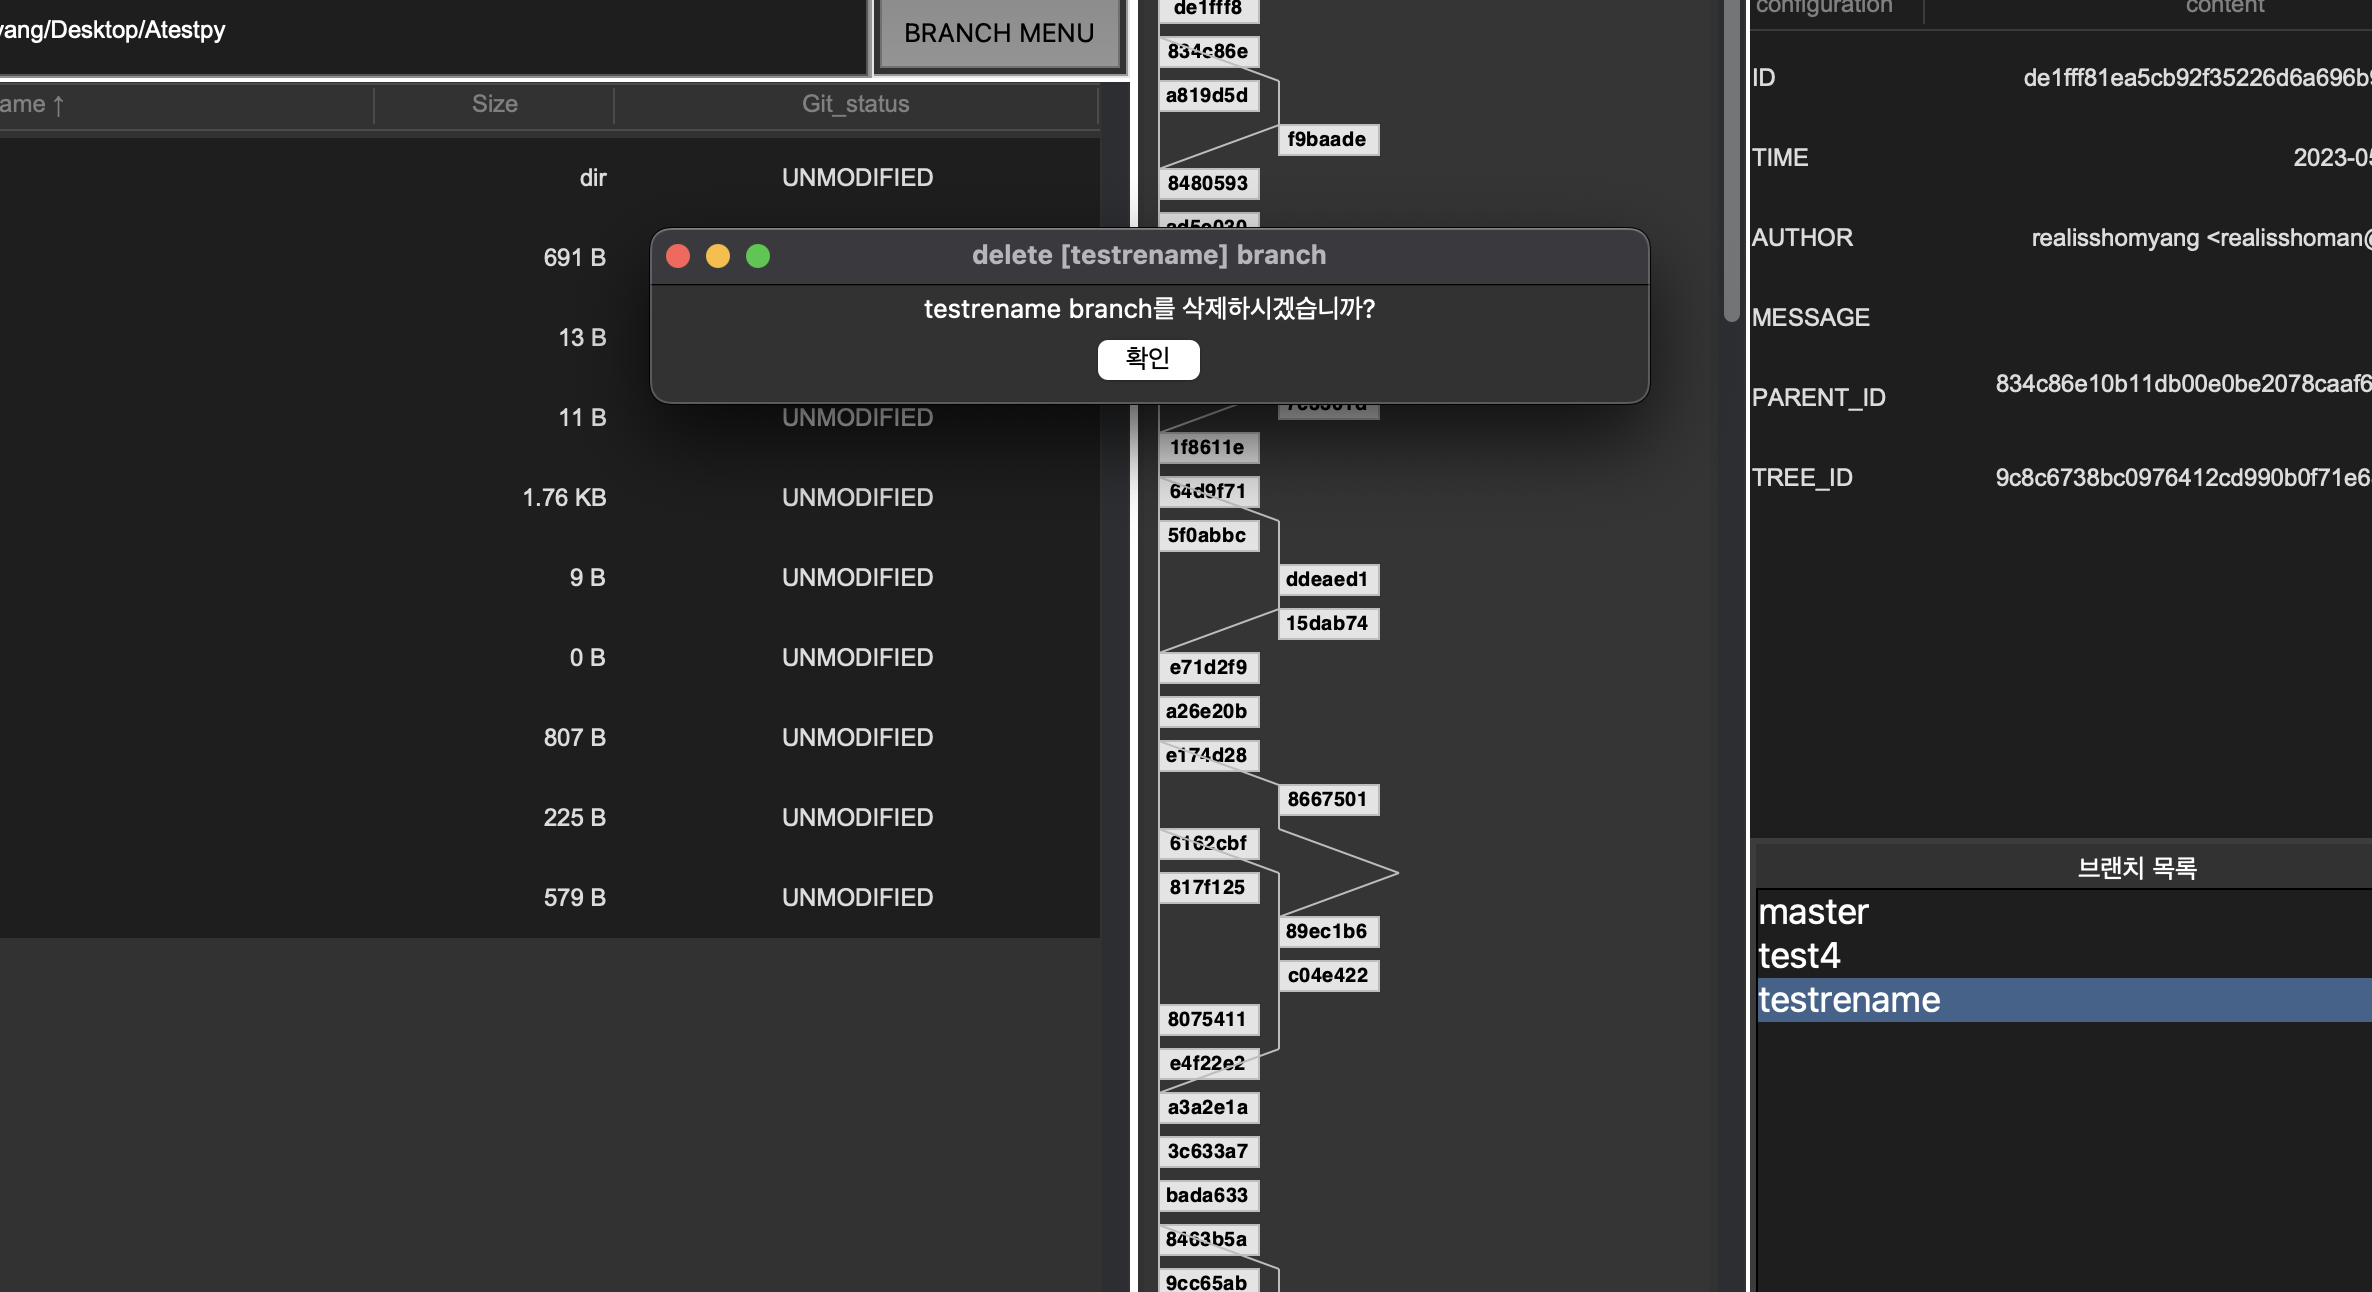Click commit node f9baade

click(x=1327, y=139)
